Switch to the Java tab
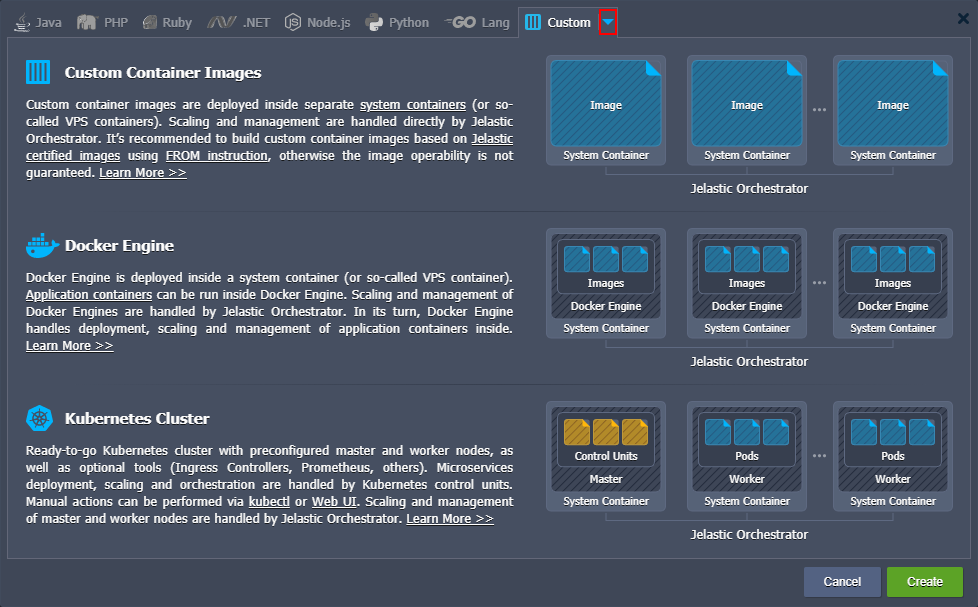The image size is (978, 607). pyautogui.click(x=38, y=22)
